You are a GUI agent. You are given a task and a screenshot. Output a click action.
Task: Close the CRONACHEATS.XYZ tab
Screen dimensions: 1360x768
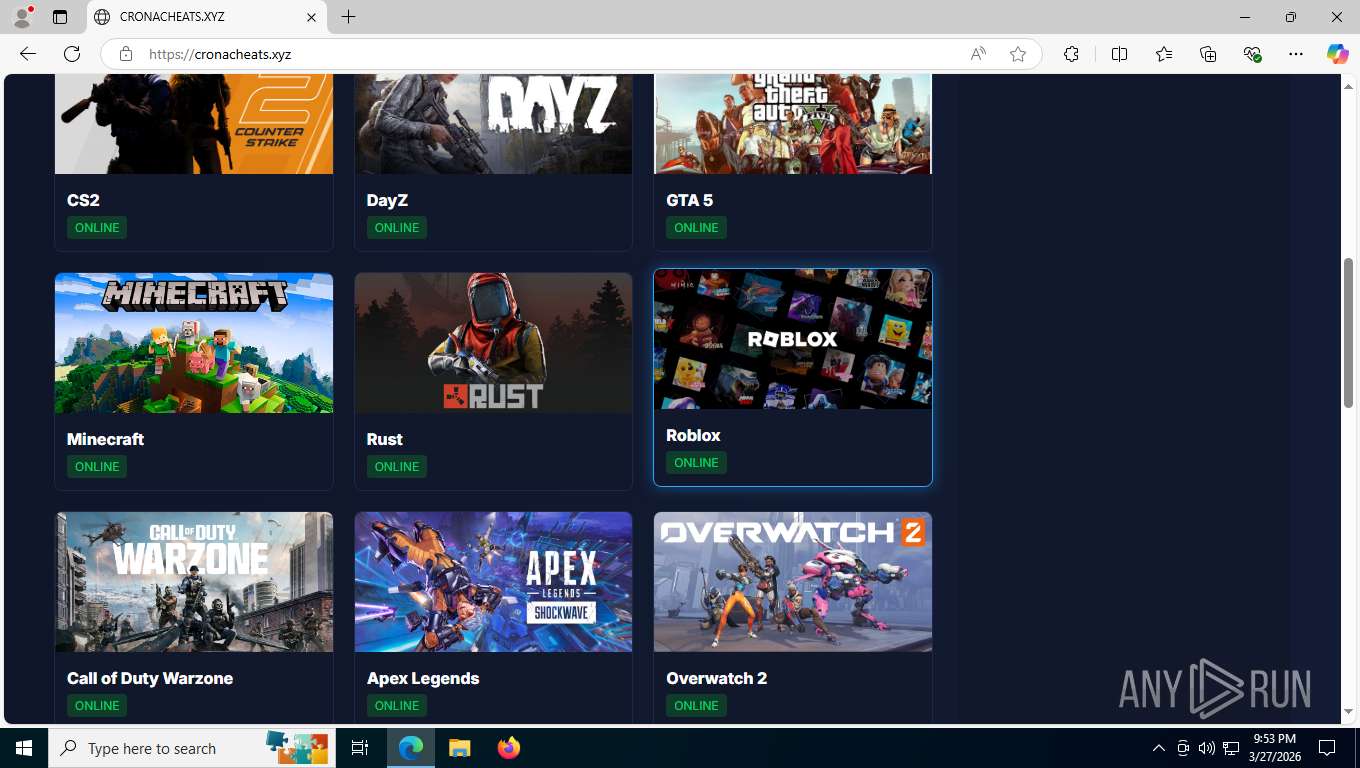click(x=311, y=17)
